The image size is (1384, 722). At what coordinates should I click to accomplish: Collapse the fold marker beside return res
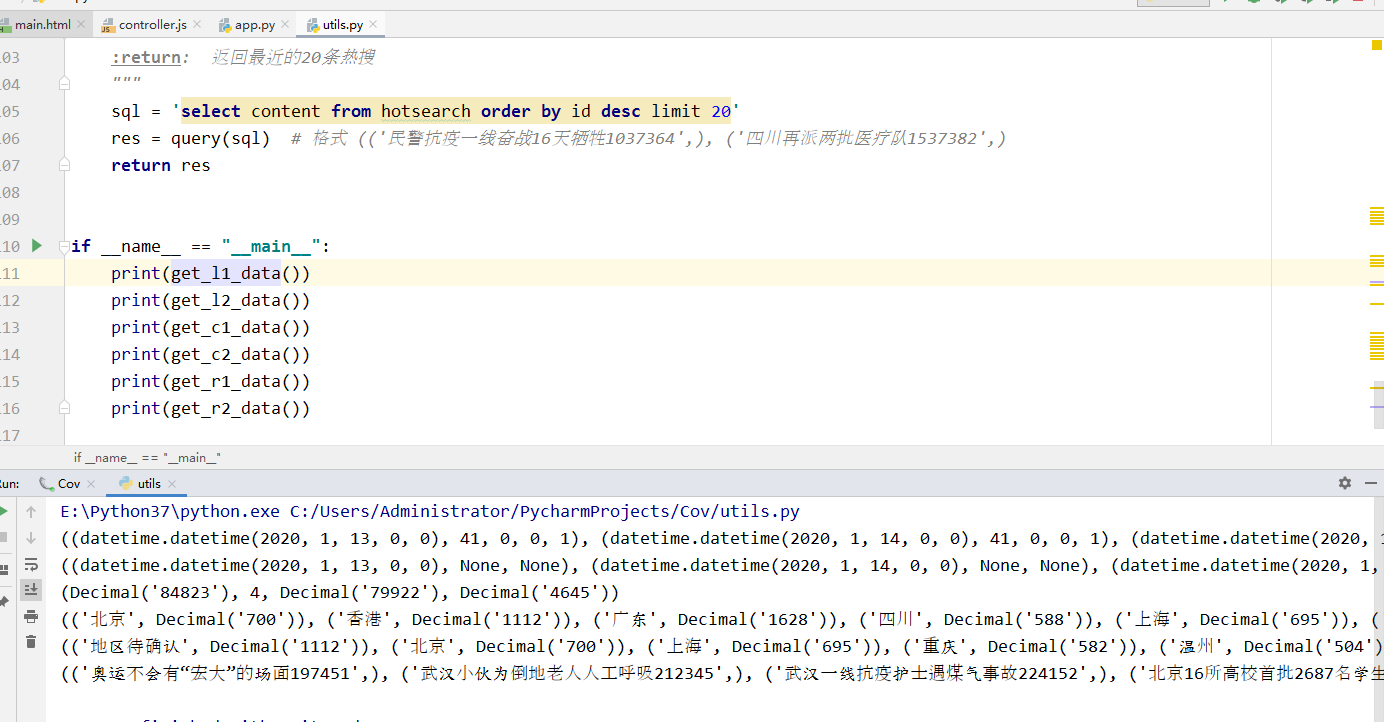(65, 166)
